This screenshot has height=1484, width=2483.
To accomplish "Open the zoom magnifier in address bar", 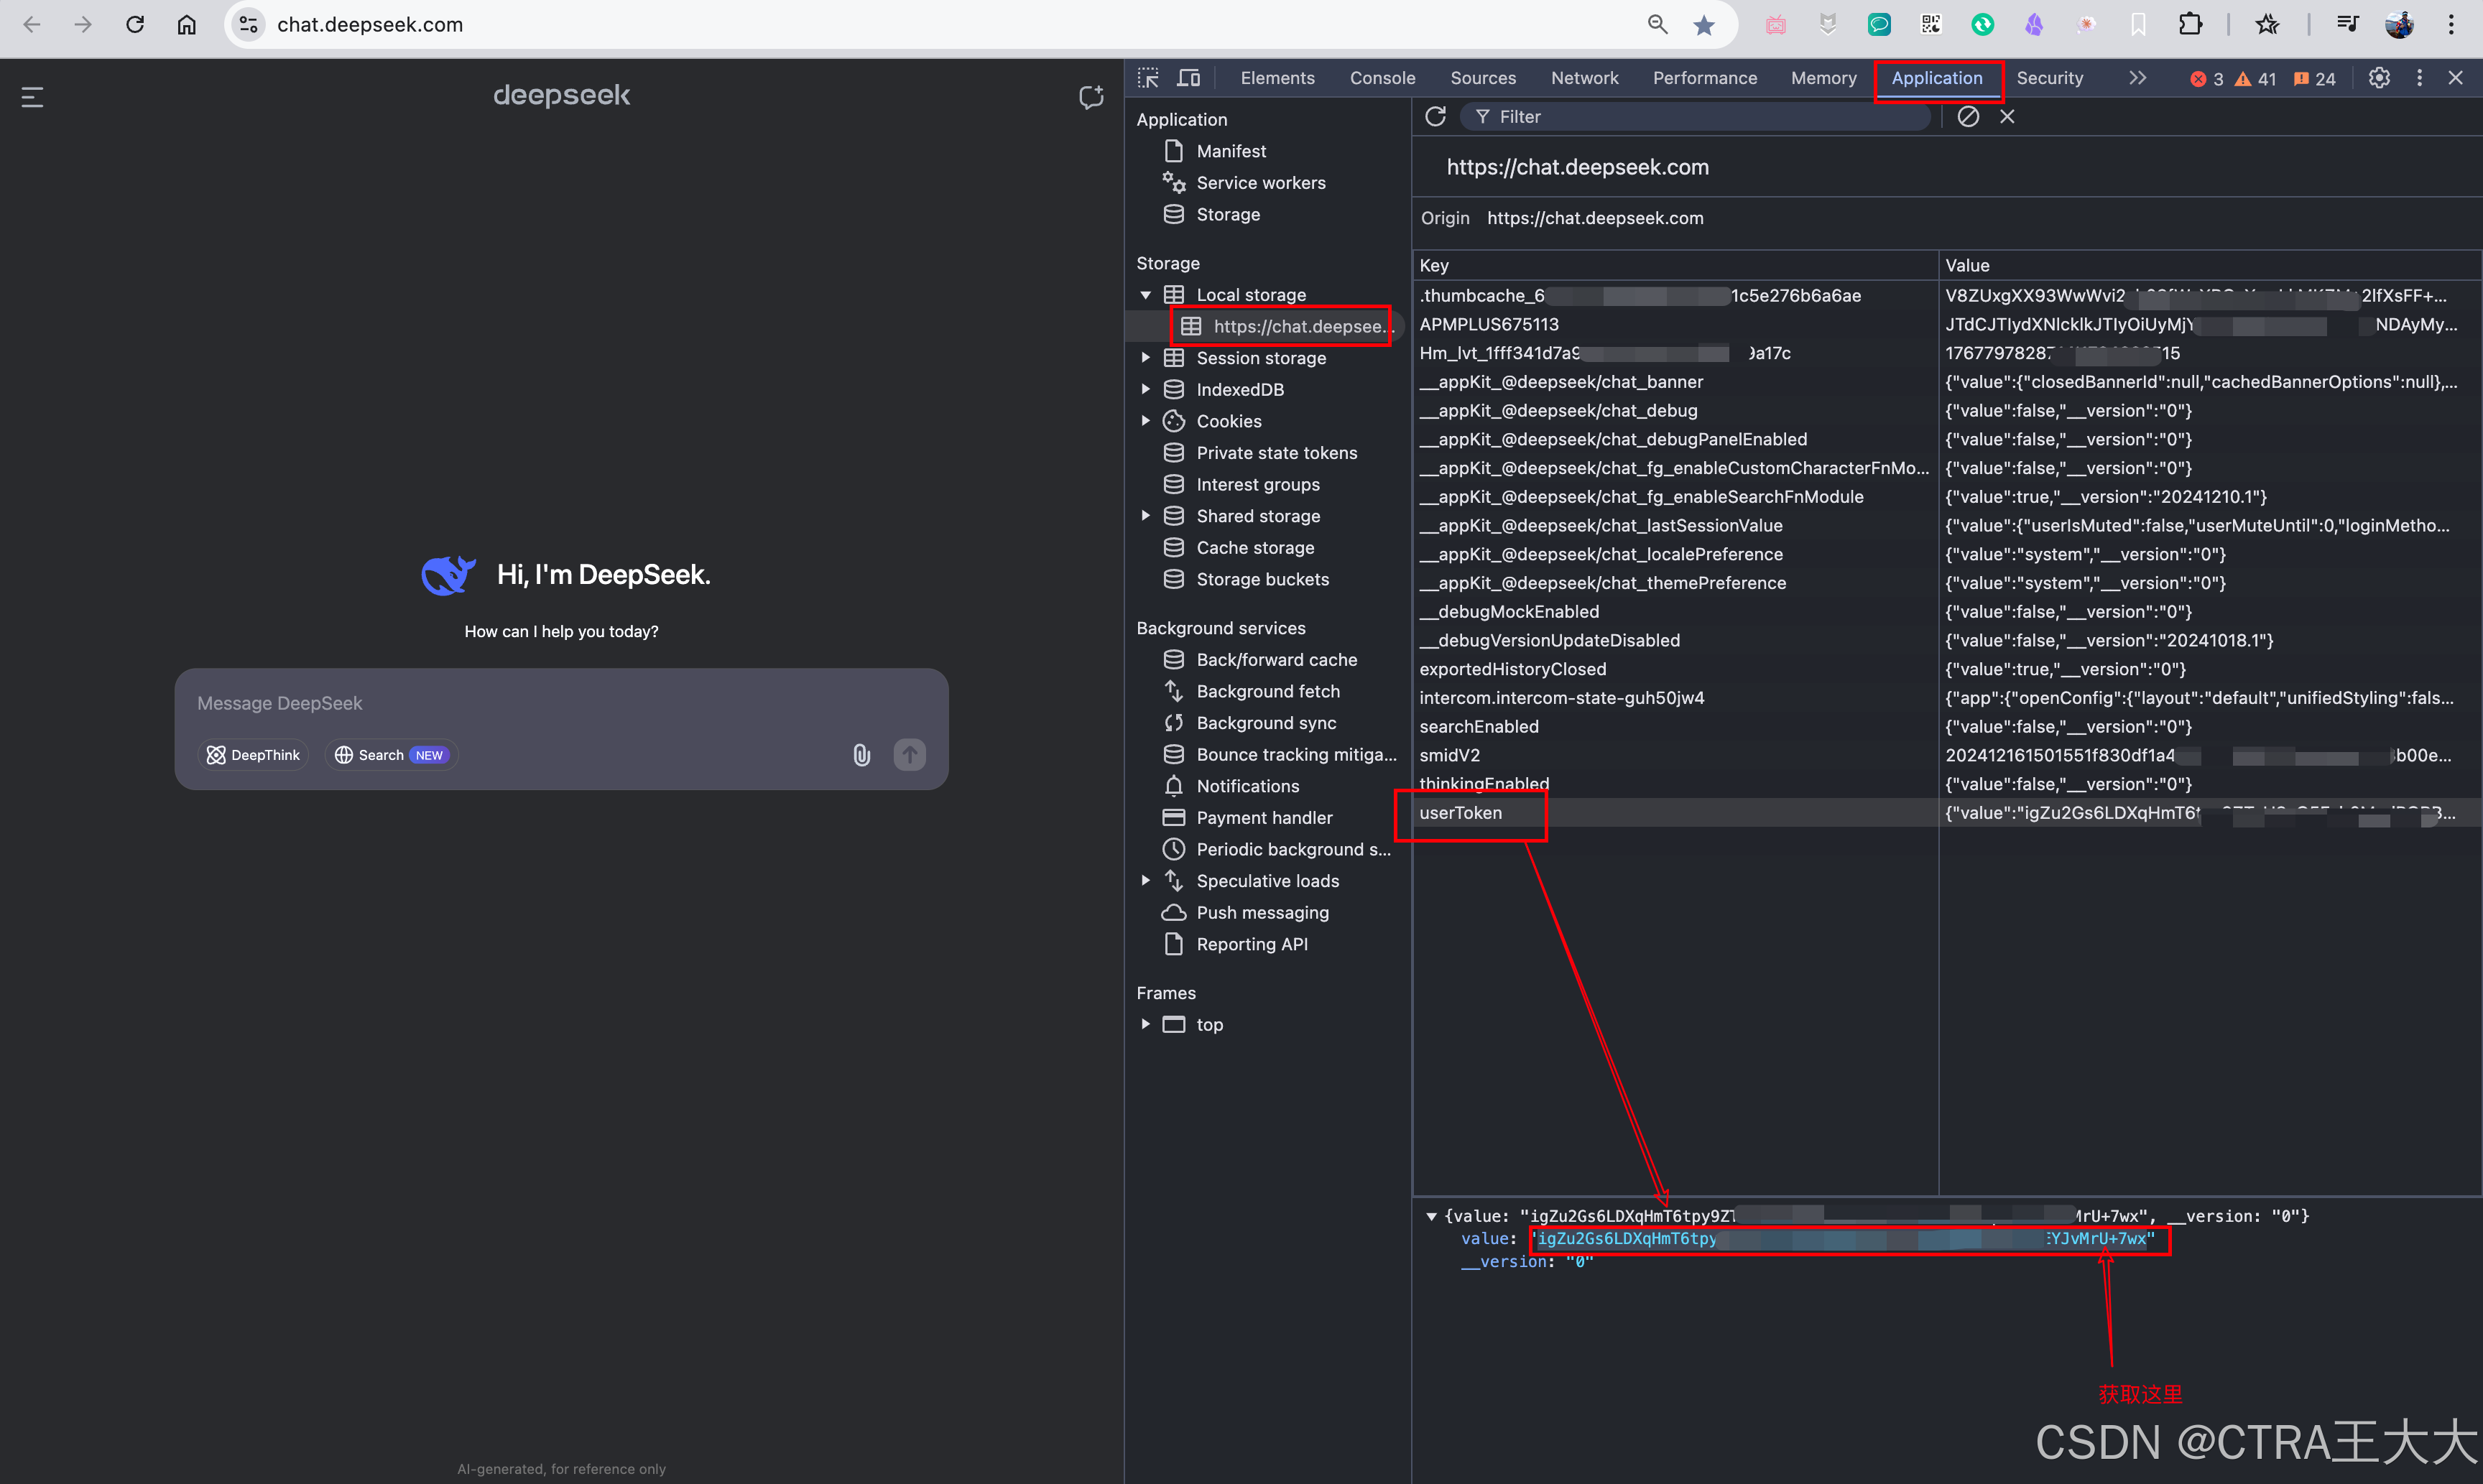I will (x=1657, y=24).
